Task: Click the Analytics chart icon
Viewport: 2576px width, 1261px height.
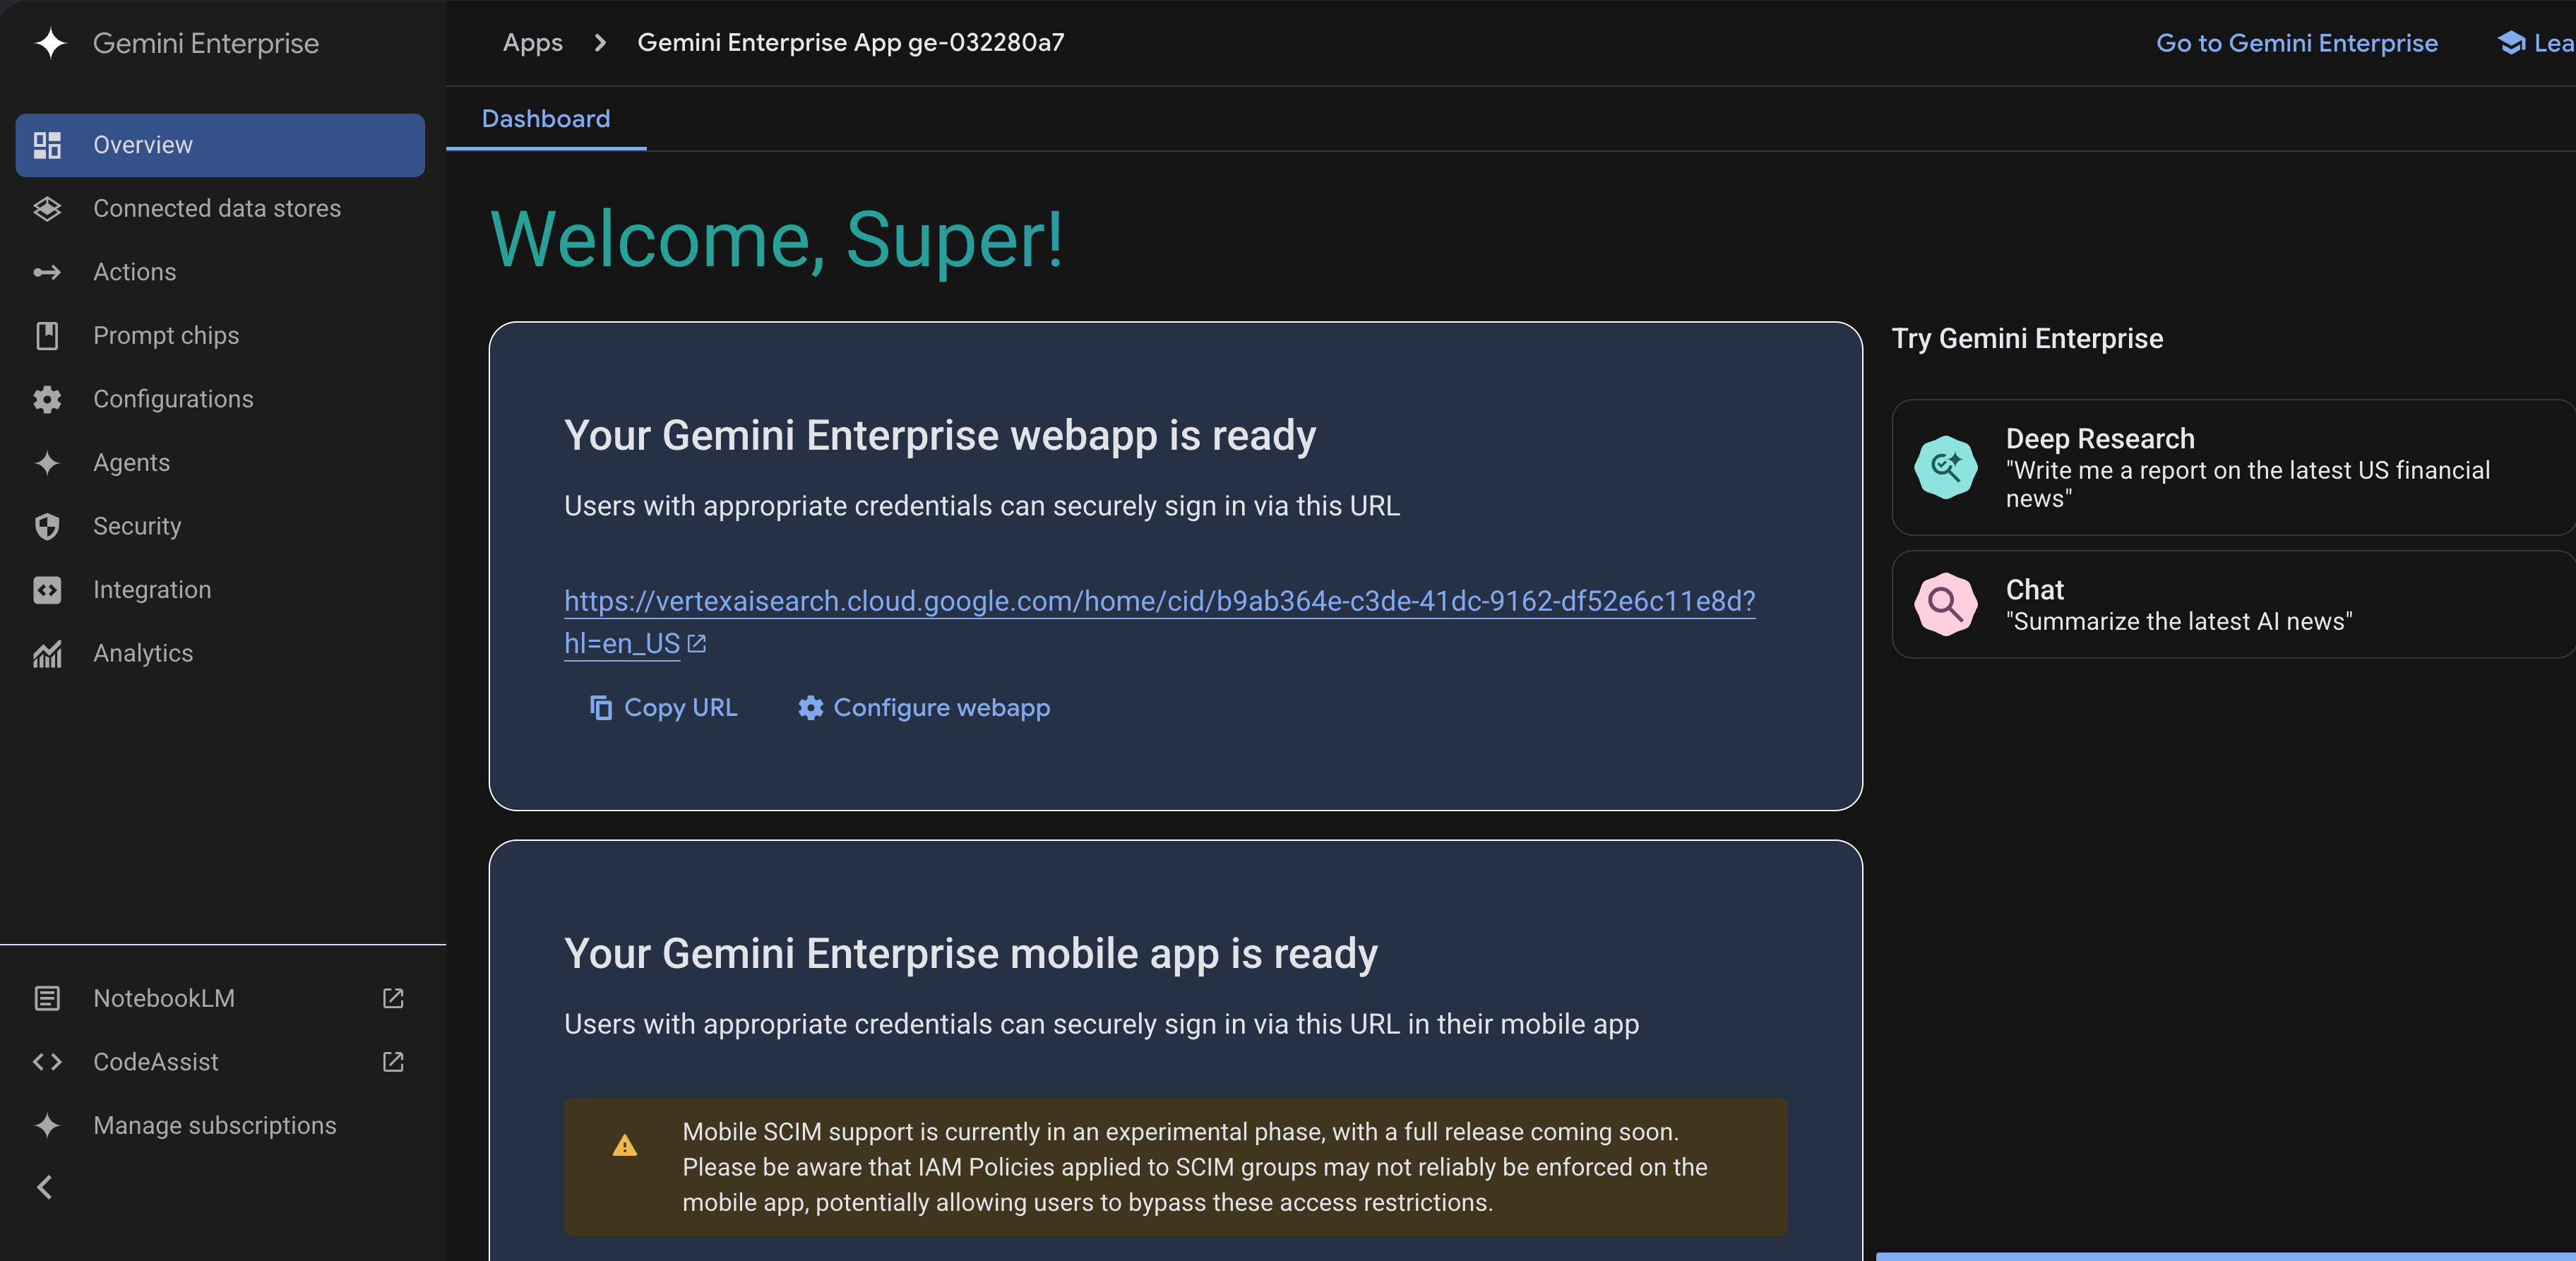Action: (47, 653)
